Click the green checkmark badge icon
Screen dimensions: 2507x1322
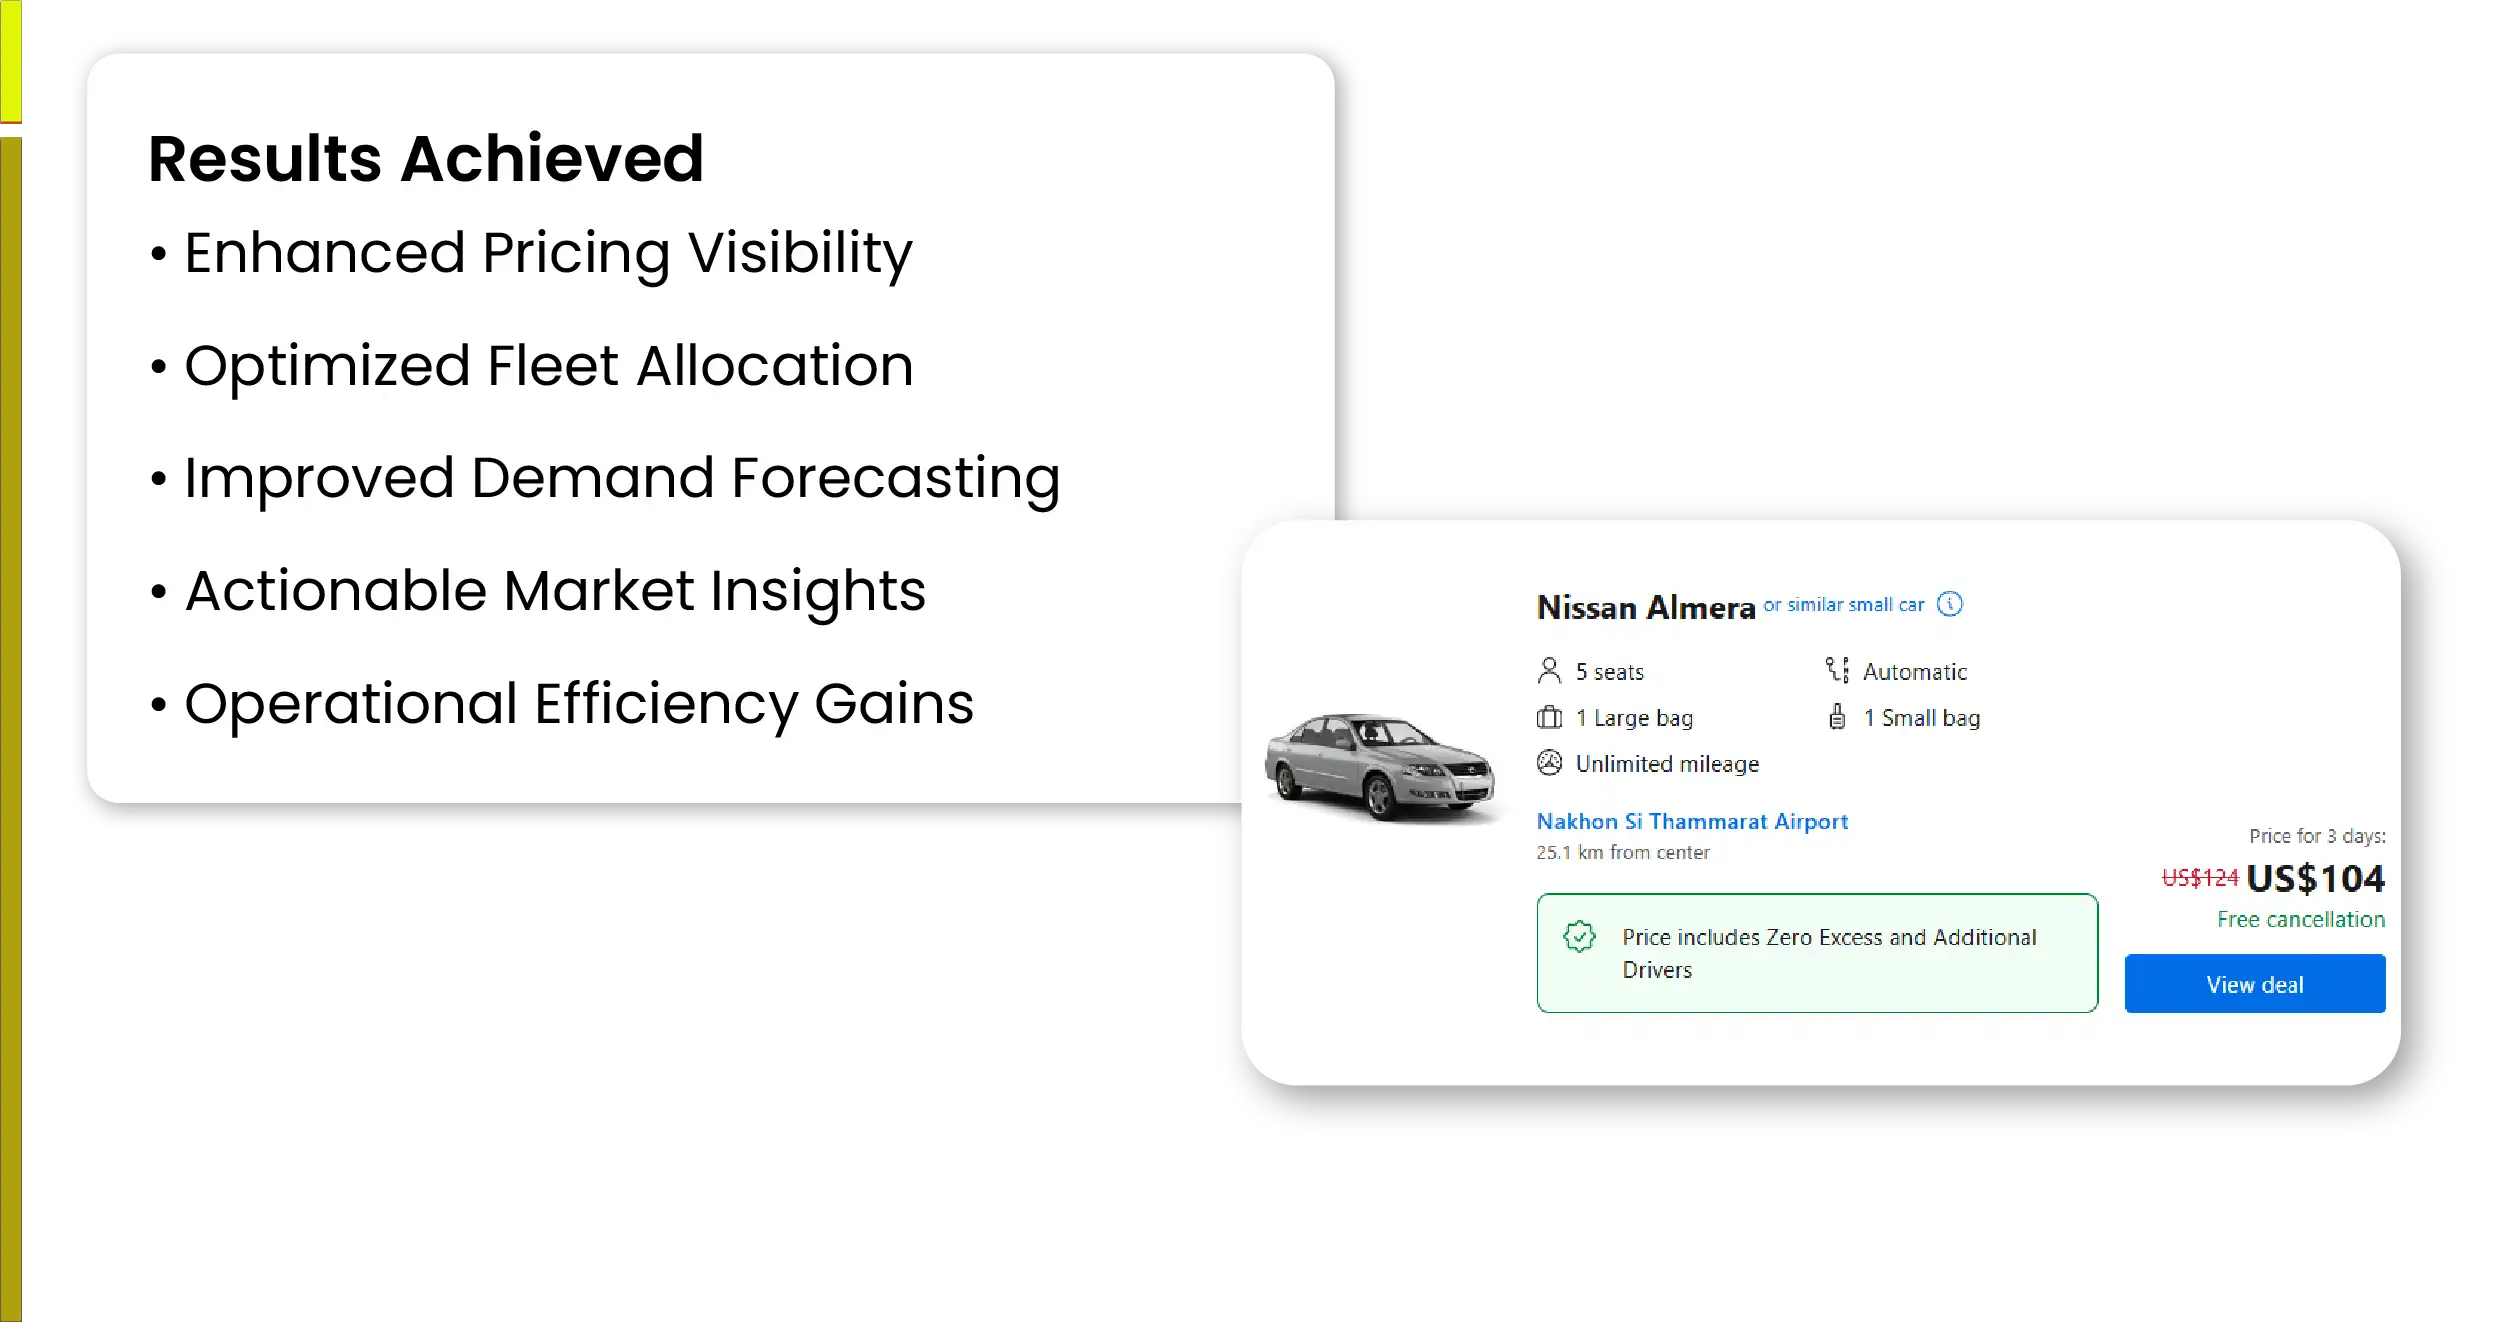click(x=1579, y=937)
